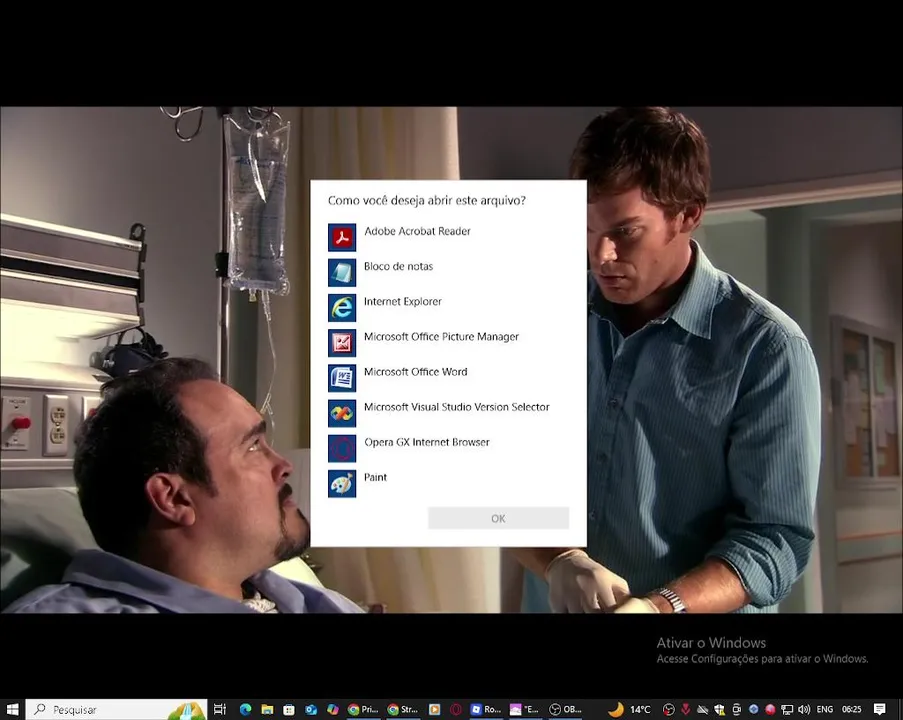The image size is (903, 720).
Task: Click "Opera GX Internet Browser" text
Action: [427, 442]
